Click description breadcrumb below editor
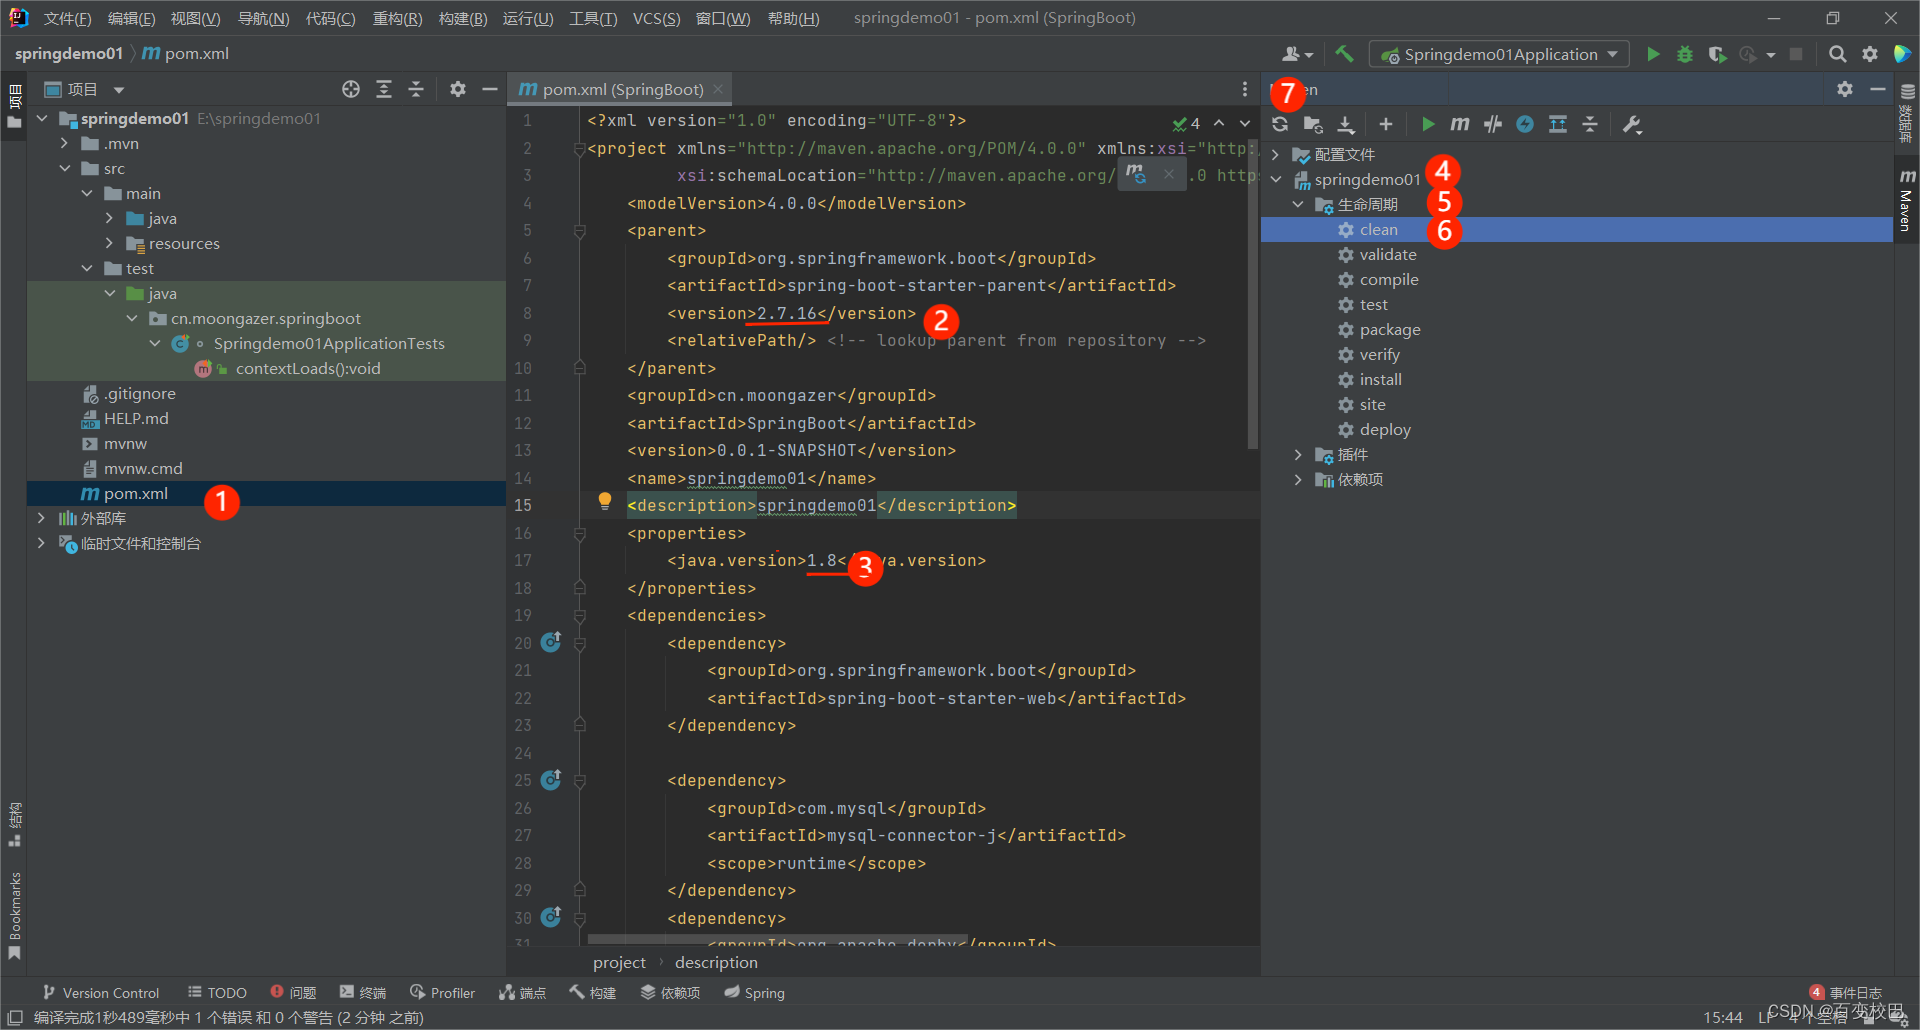 click(x=716, y=962)
